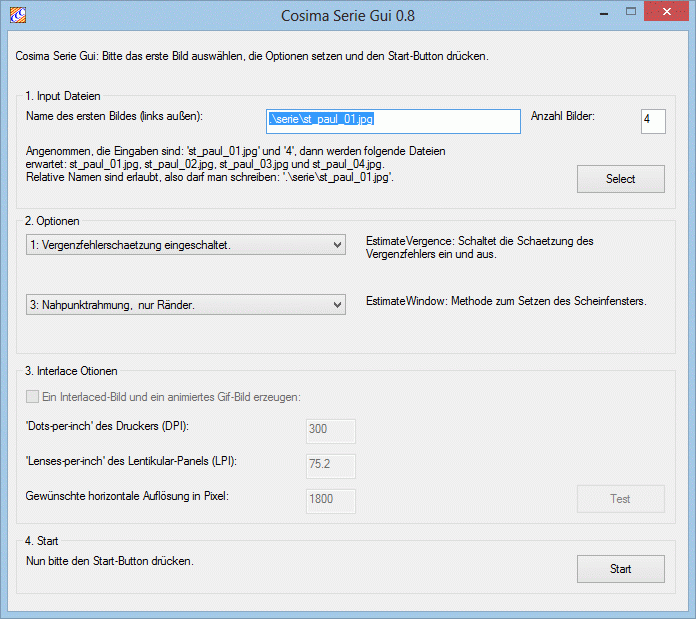
Task: Click the disabled Test button
Action: [x=620, y=499]
